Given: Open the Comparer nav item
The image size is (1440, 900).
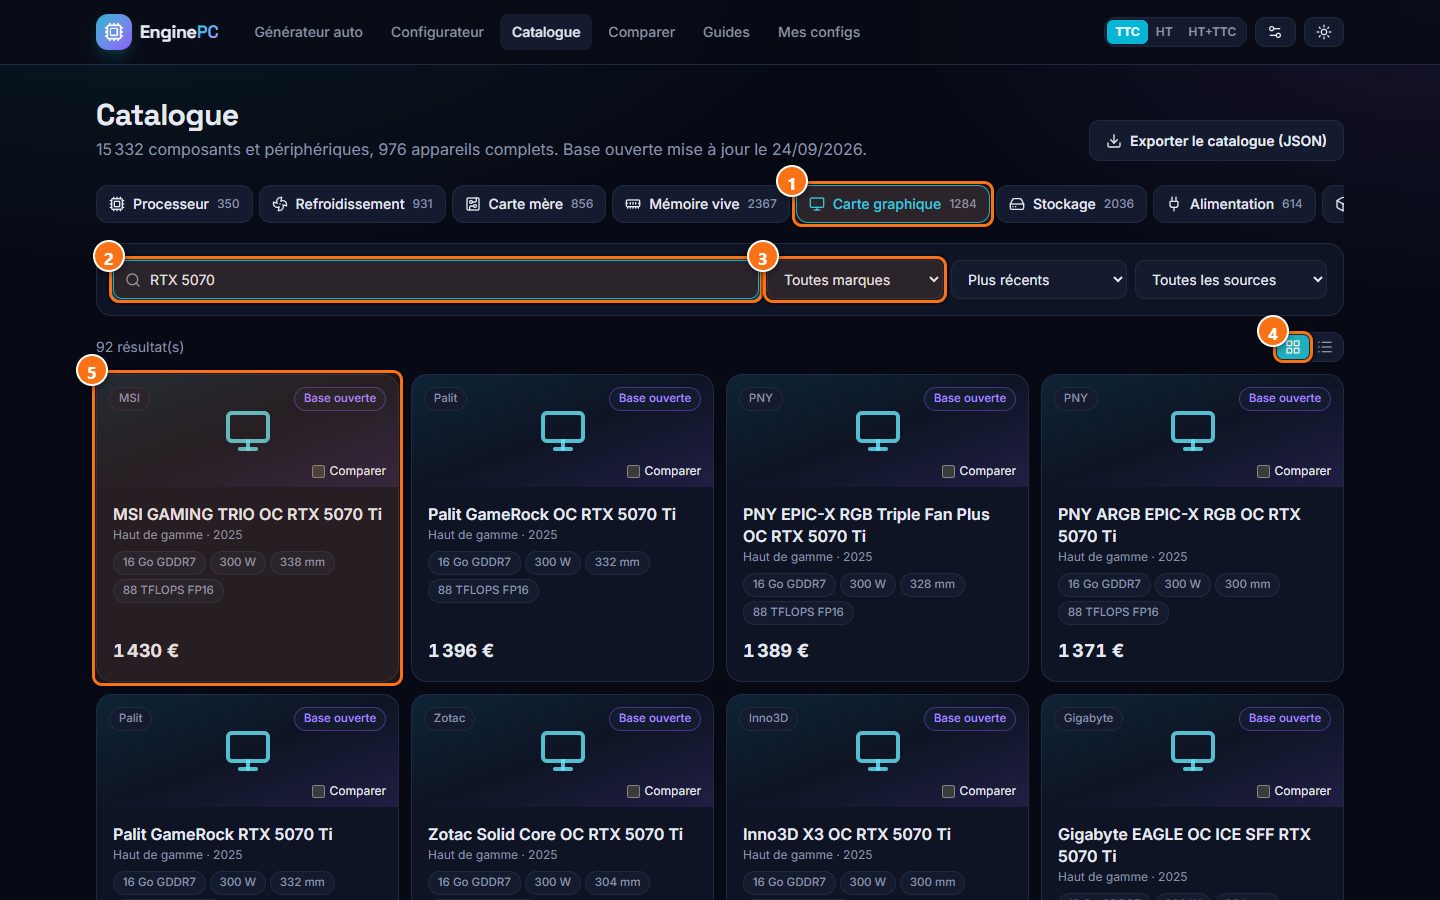Looking at the screenshot, I should (x=641, y=32).
